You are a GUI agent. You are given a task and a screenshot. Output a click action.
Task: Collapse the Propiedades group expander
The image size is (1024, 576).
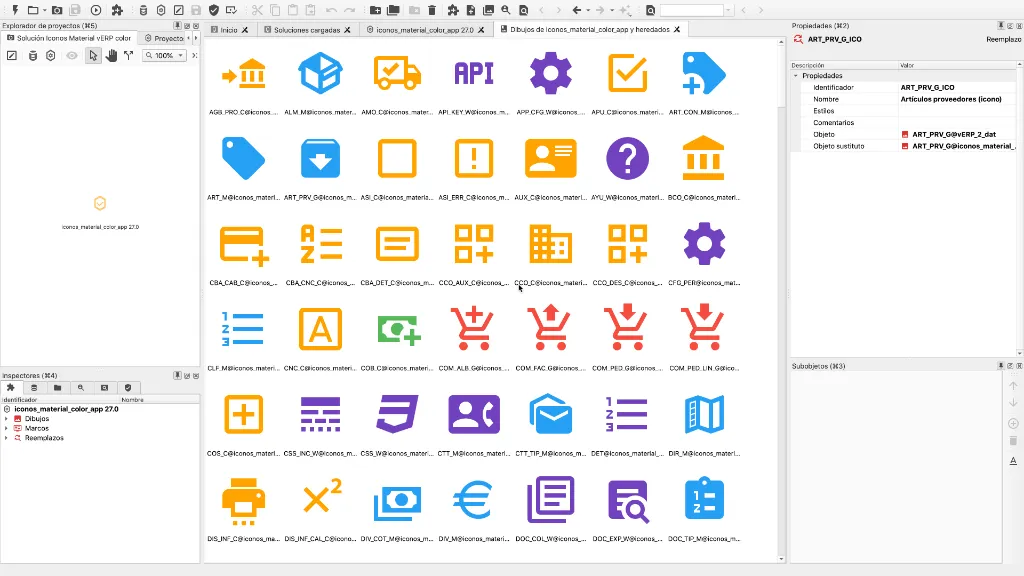796,75
